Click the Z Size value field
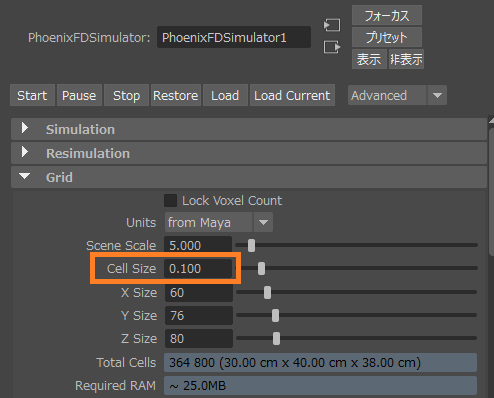This screenshot has width=494, height=398. point(199,338)
